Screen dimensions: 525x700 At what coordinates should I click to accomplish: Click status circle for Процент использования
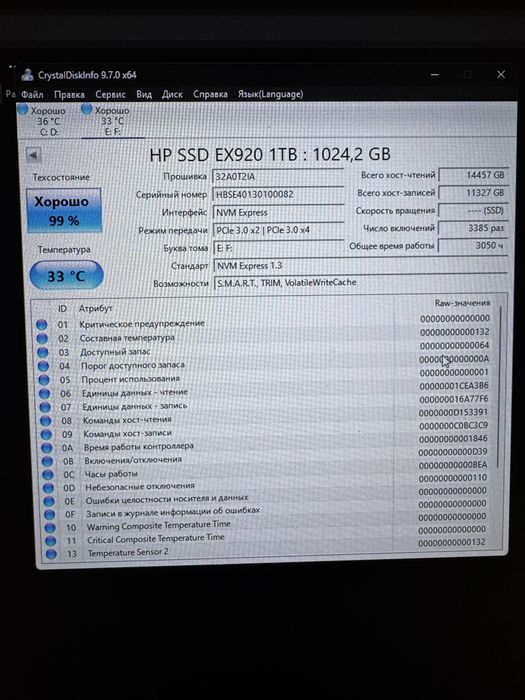44,380
